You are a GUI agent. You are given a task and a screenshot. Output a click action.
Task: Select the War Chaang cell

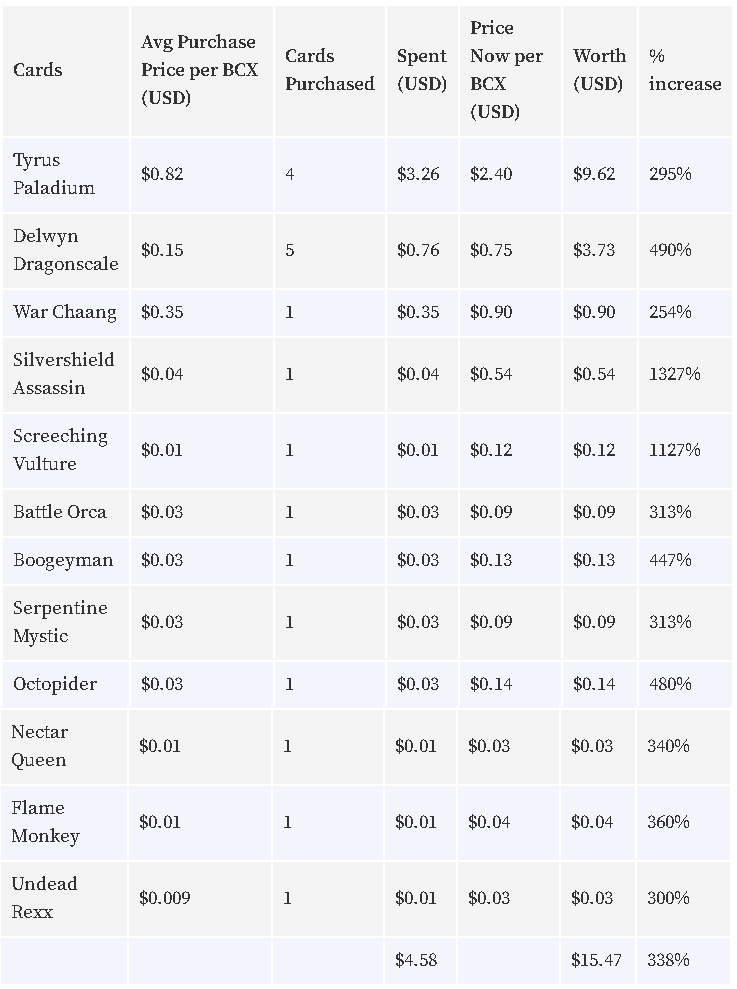click(65, 312)
